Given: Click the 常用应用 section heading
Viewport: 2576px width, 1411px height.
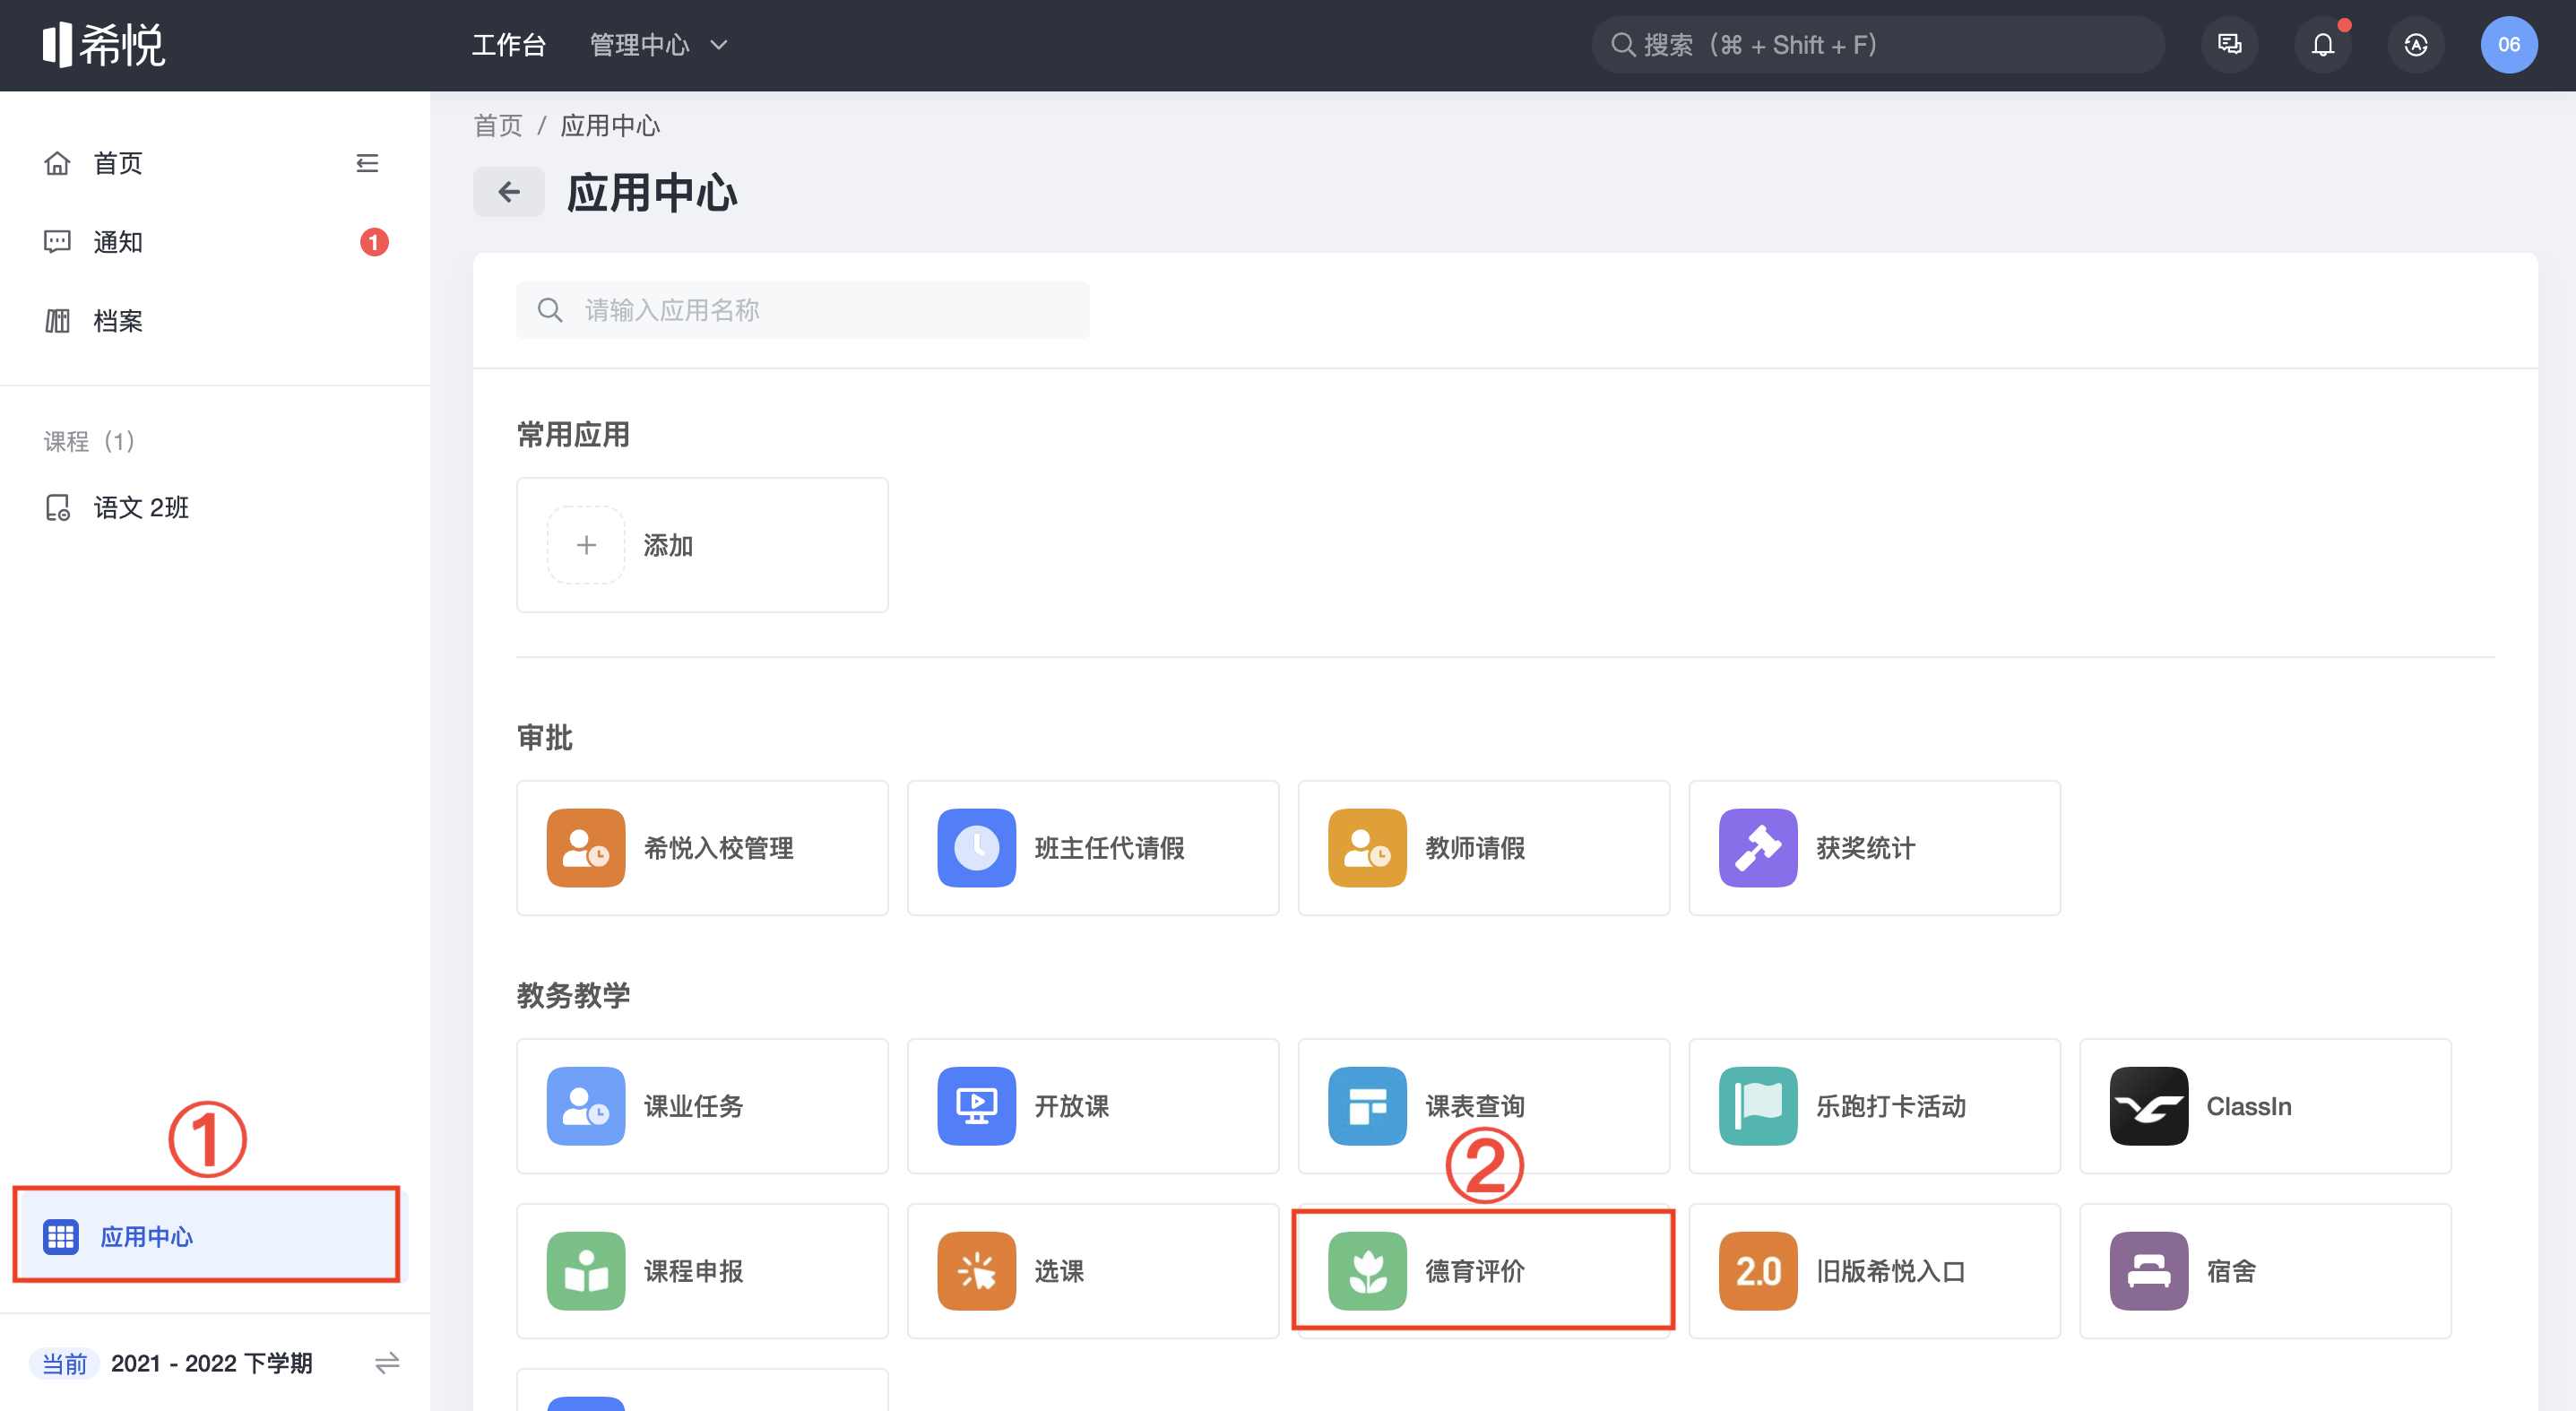Looking at the screenshot, I should (x=573, y=434).
